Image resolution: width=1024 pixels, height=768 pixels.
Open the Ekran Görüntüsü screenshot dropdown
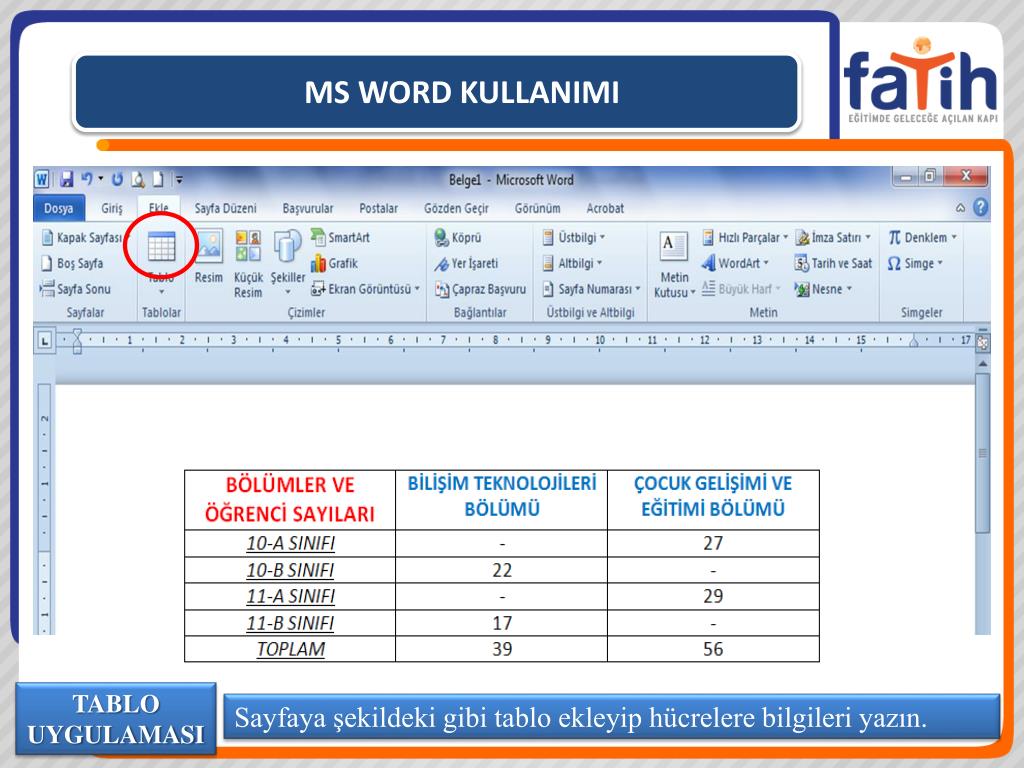pyautogui.click(x=365, y=289)
